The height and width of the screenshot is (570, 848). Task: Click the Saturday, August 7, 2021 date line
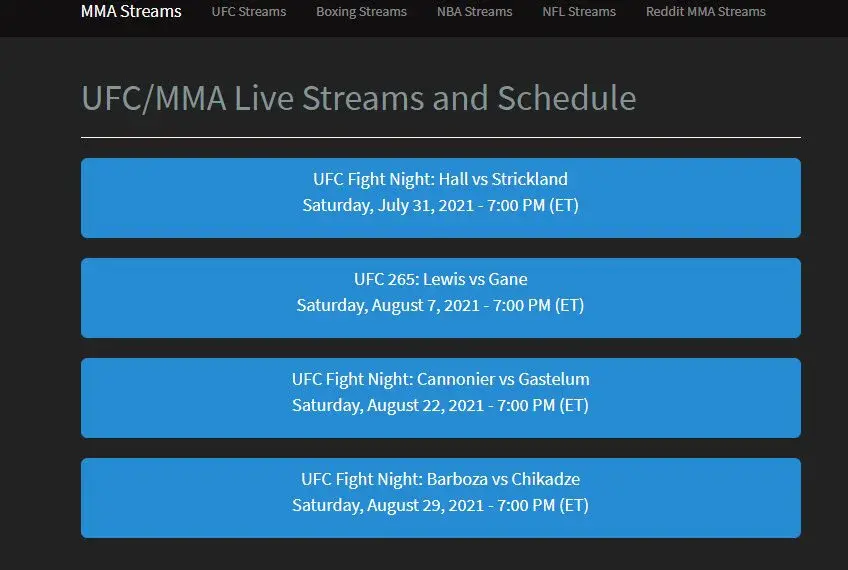tap(440, 306)
